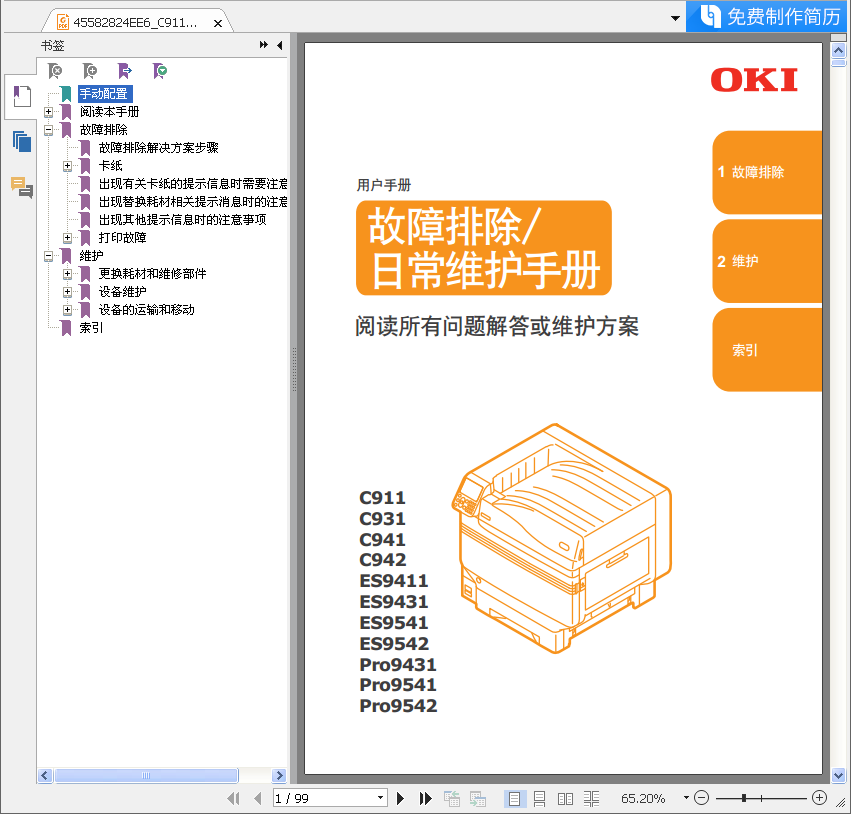Viewport: 851px width, 814px height.
Task: Click the orange 索引 page tab
Action: tap(767, 350)
